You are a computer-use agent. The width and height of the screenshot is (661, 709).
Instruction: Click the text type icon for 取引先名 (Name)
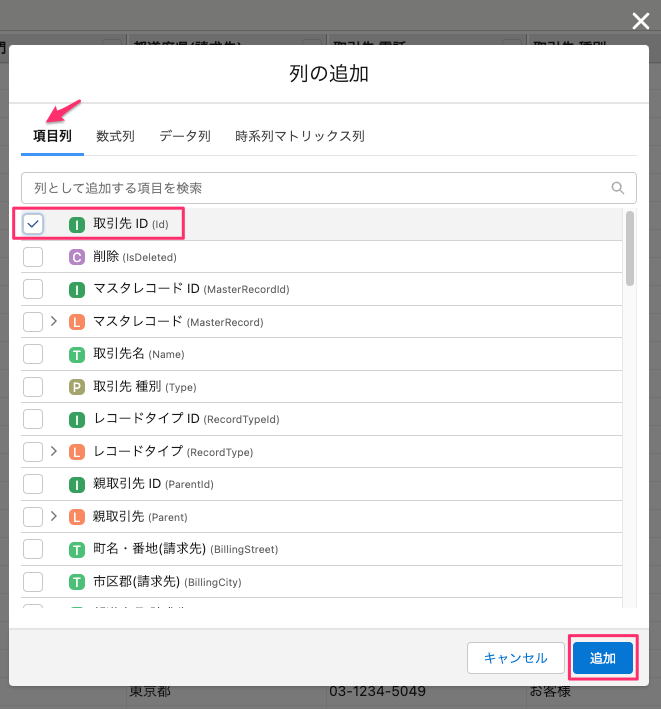point(77,355)
